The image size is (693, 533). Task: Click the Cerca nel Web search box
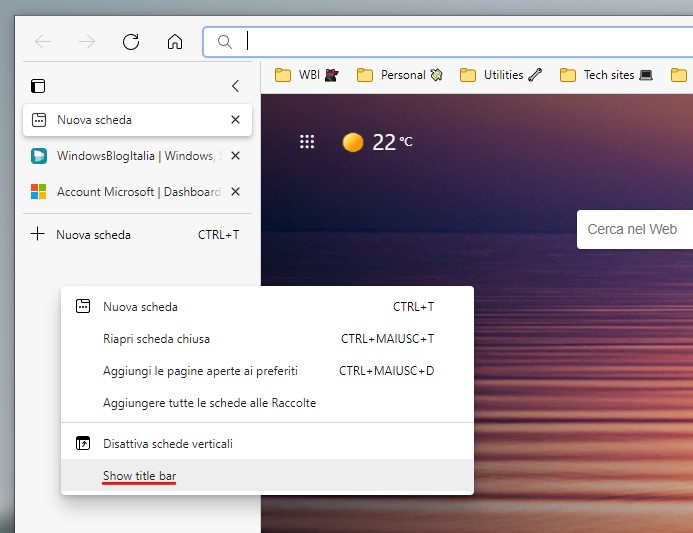tap(635, 229)
